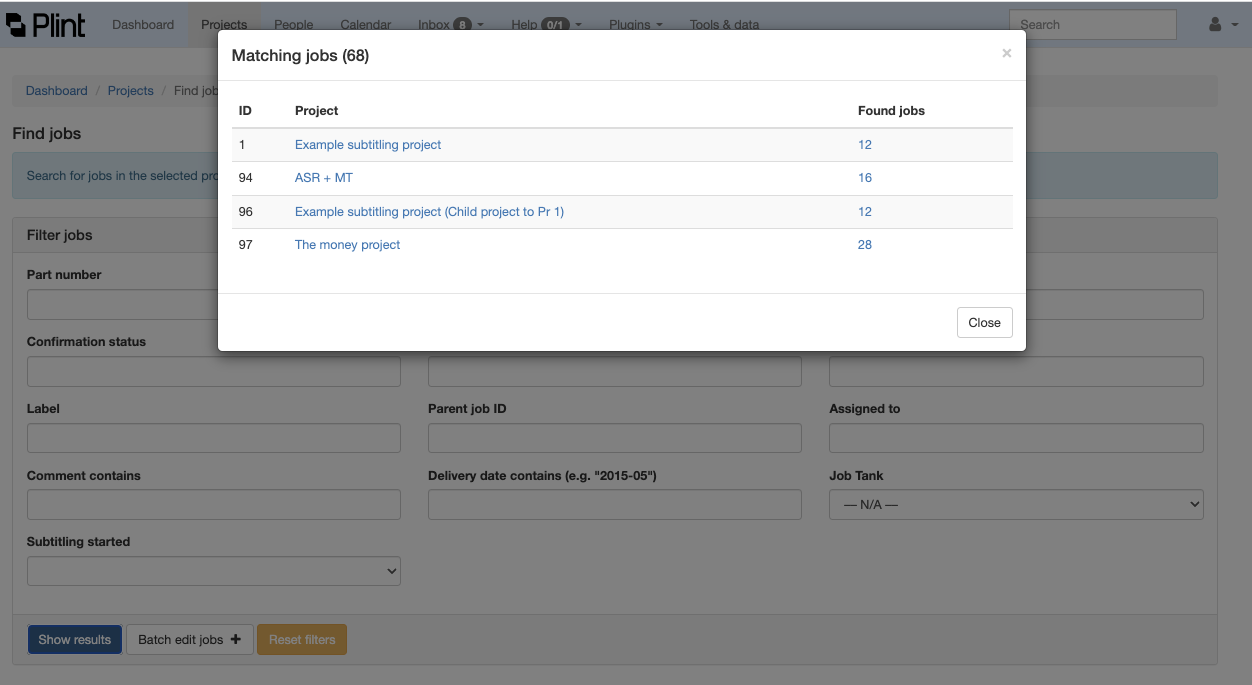View the 12 found jobs for project ID 1
The height and width of the screenshot is (685, 1252).
pos(865,145)
